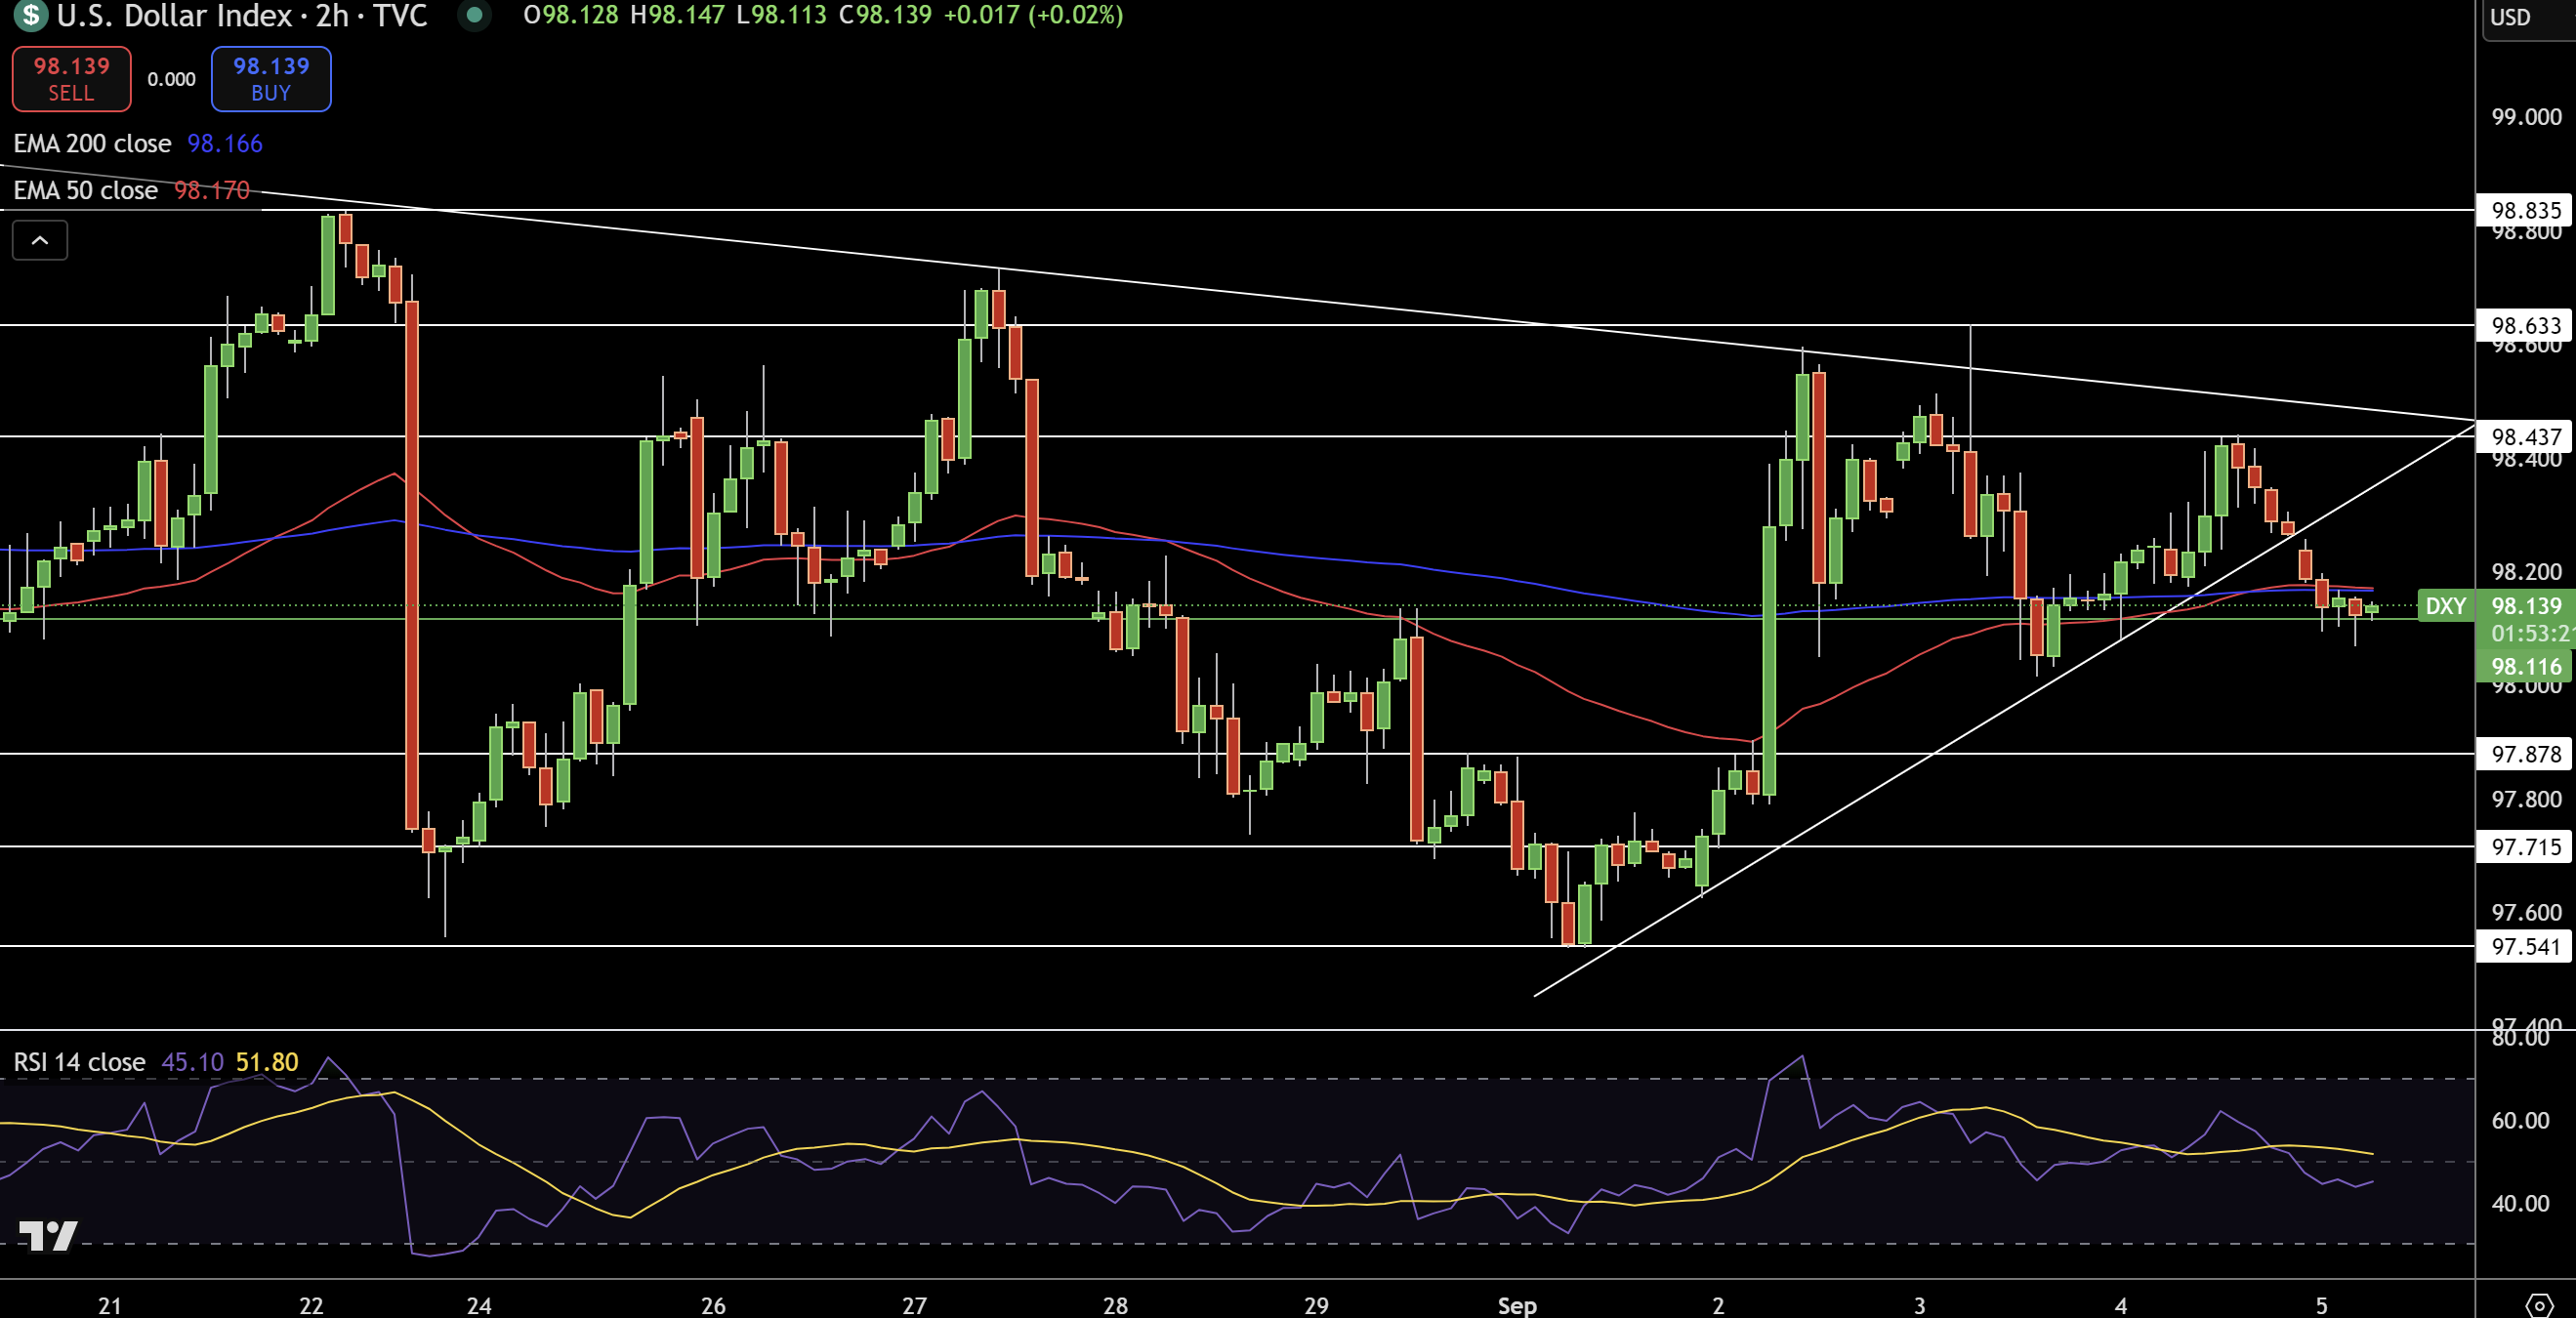The height and width of the screenshot is (1318, 2576).
Task: Collapse the indicator legend with chevron button
Action: [40, 240]
